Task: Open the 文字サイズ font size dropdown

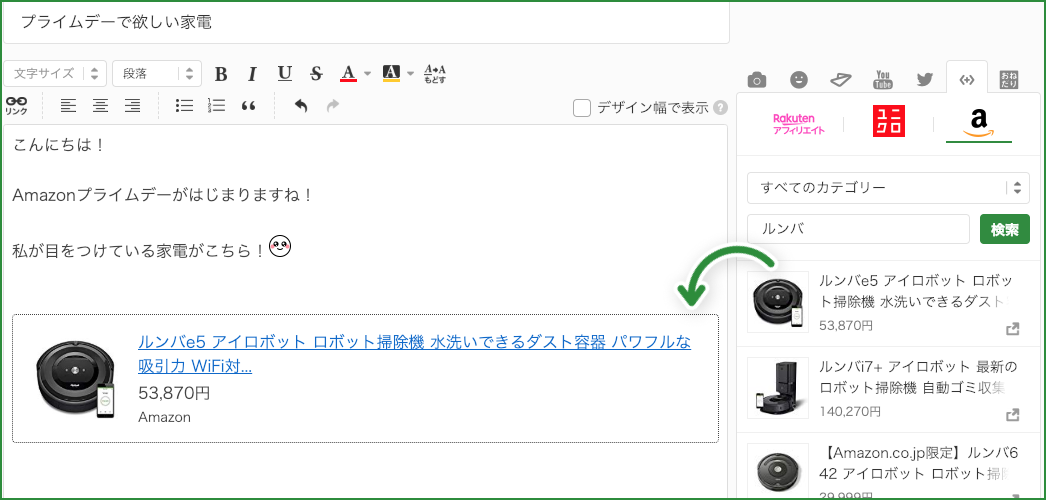Action: [x=55, y=73]
